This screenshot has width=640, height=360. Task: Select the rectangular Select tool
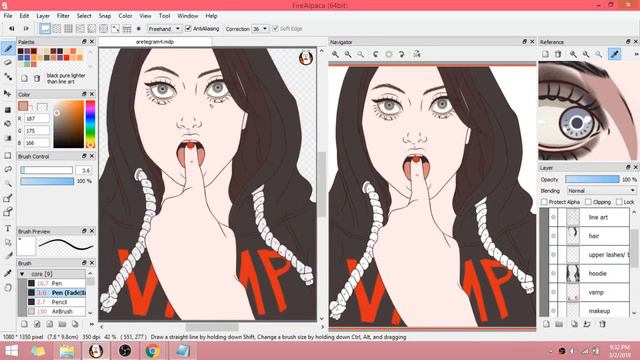[8, 156]
